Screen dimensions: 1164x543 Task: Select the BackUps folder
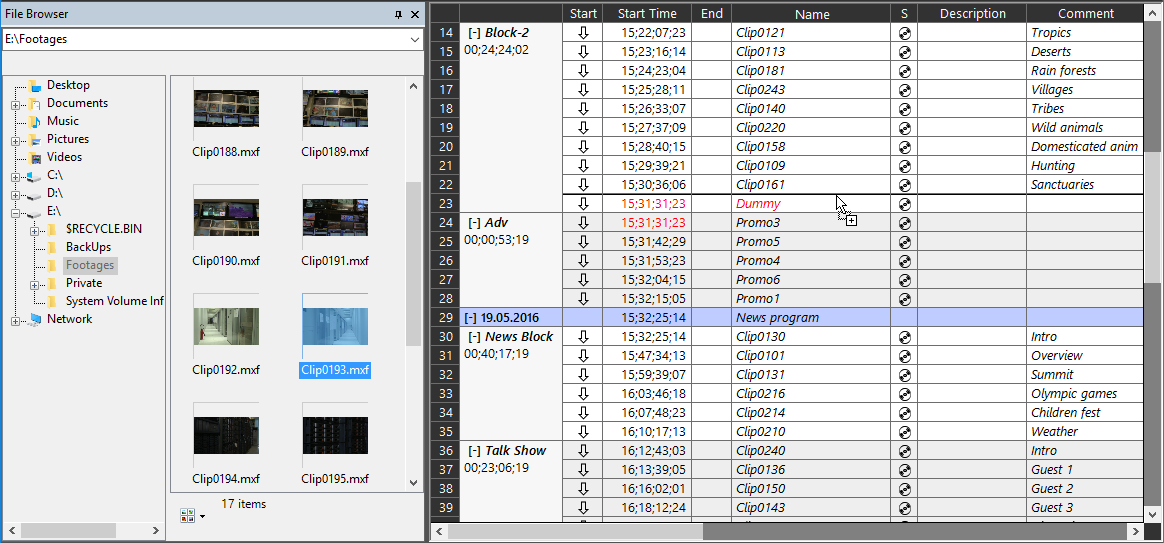88,247
